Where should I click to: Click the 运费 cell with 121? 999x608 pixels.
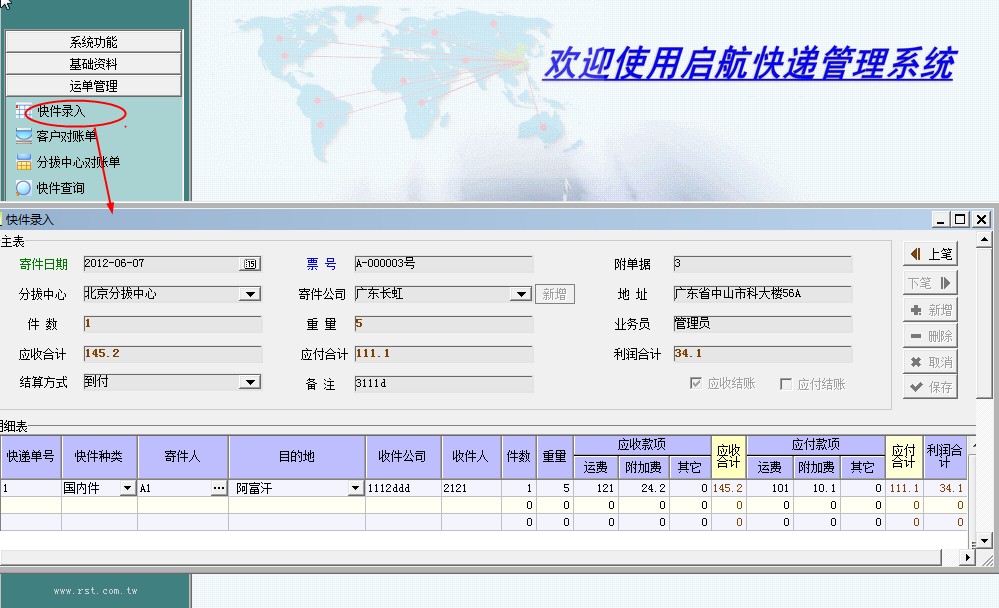(x=596, y=488)
